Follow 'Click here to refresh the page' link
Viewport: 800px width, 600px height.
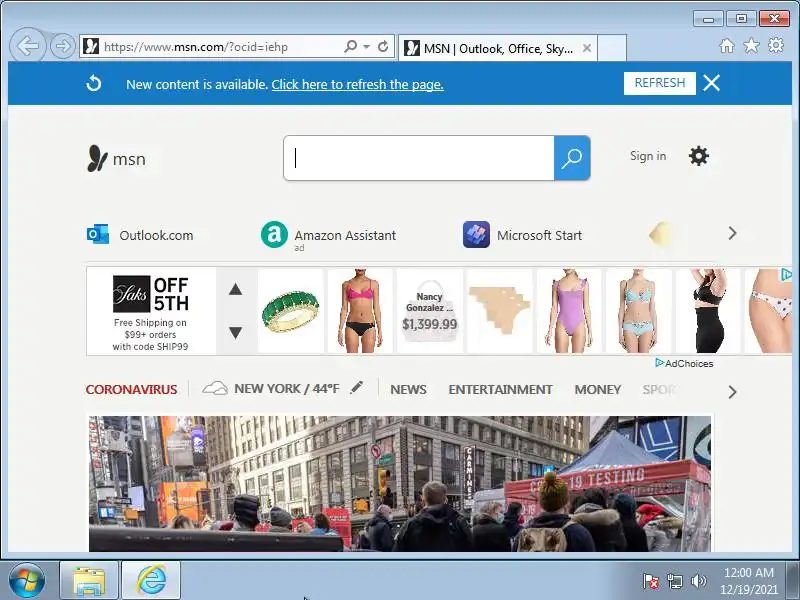[357, 84]
